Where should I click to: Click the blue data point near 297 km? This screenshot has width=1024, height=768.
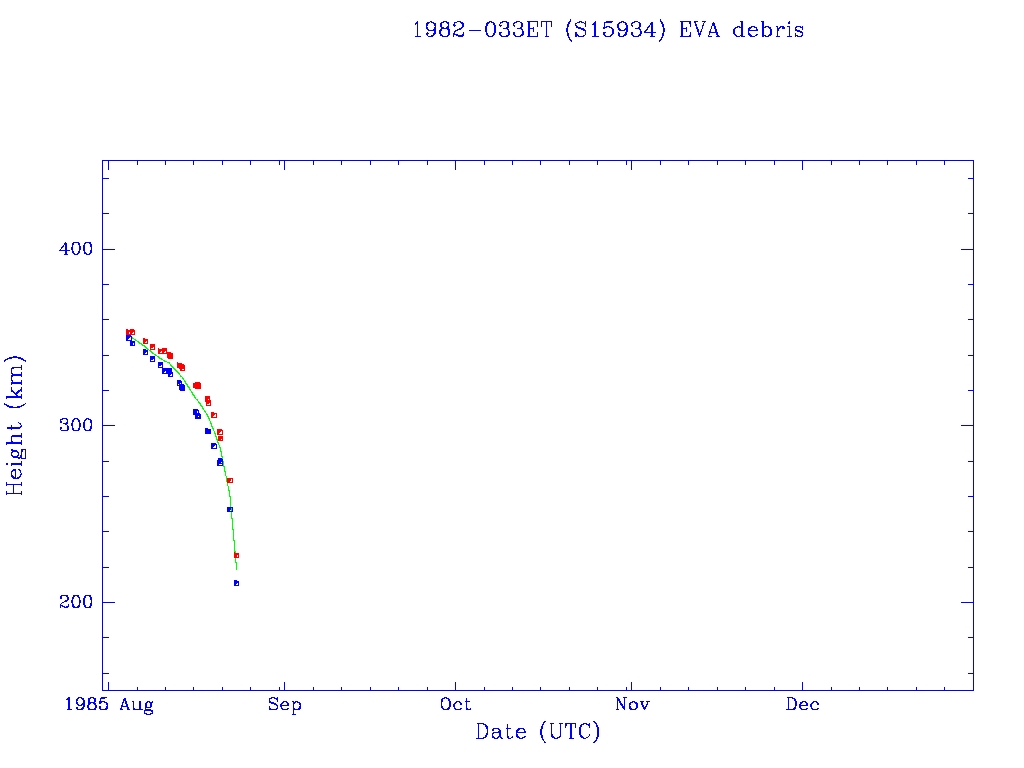(x=208, y=431)
